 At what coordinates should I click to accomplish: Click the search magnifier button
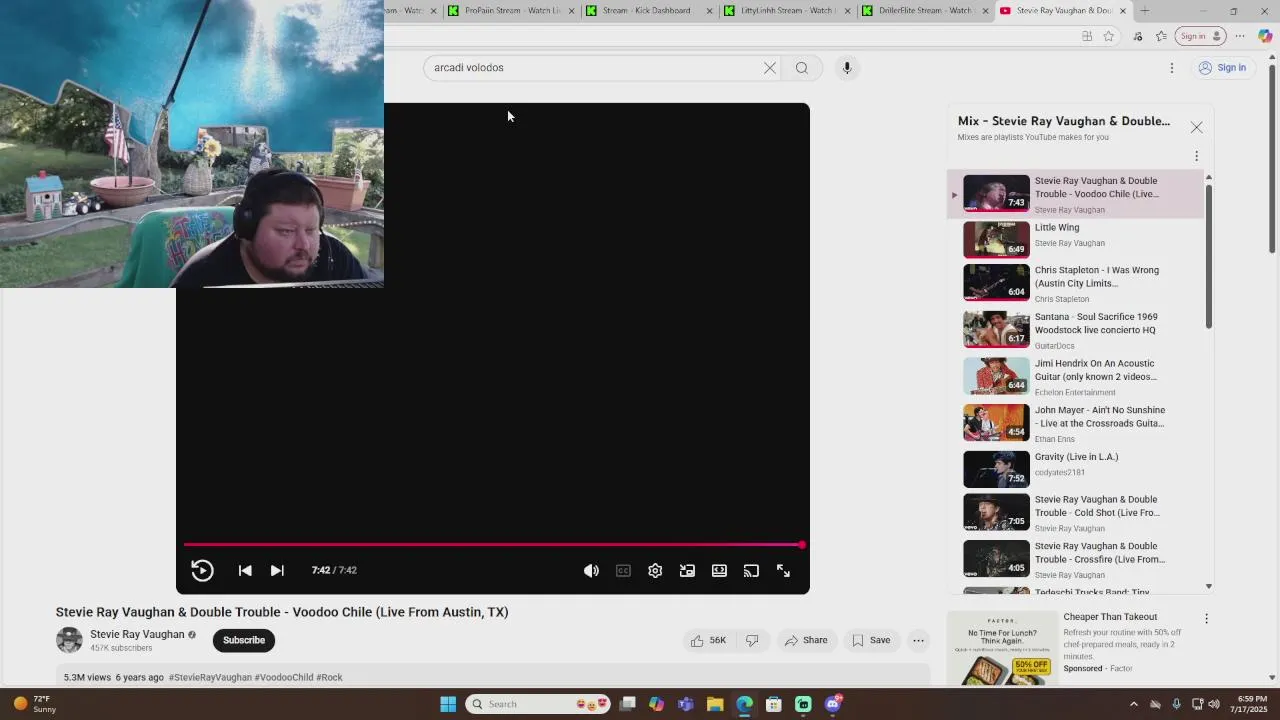tap(802, 68)
